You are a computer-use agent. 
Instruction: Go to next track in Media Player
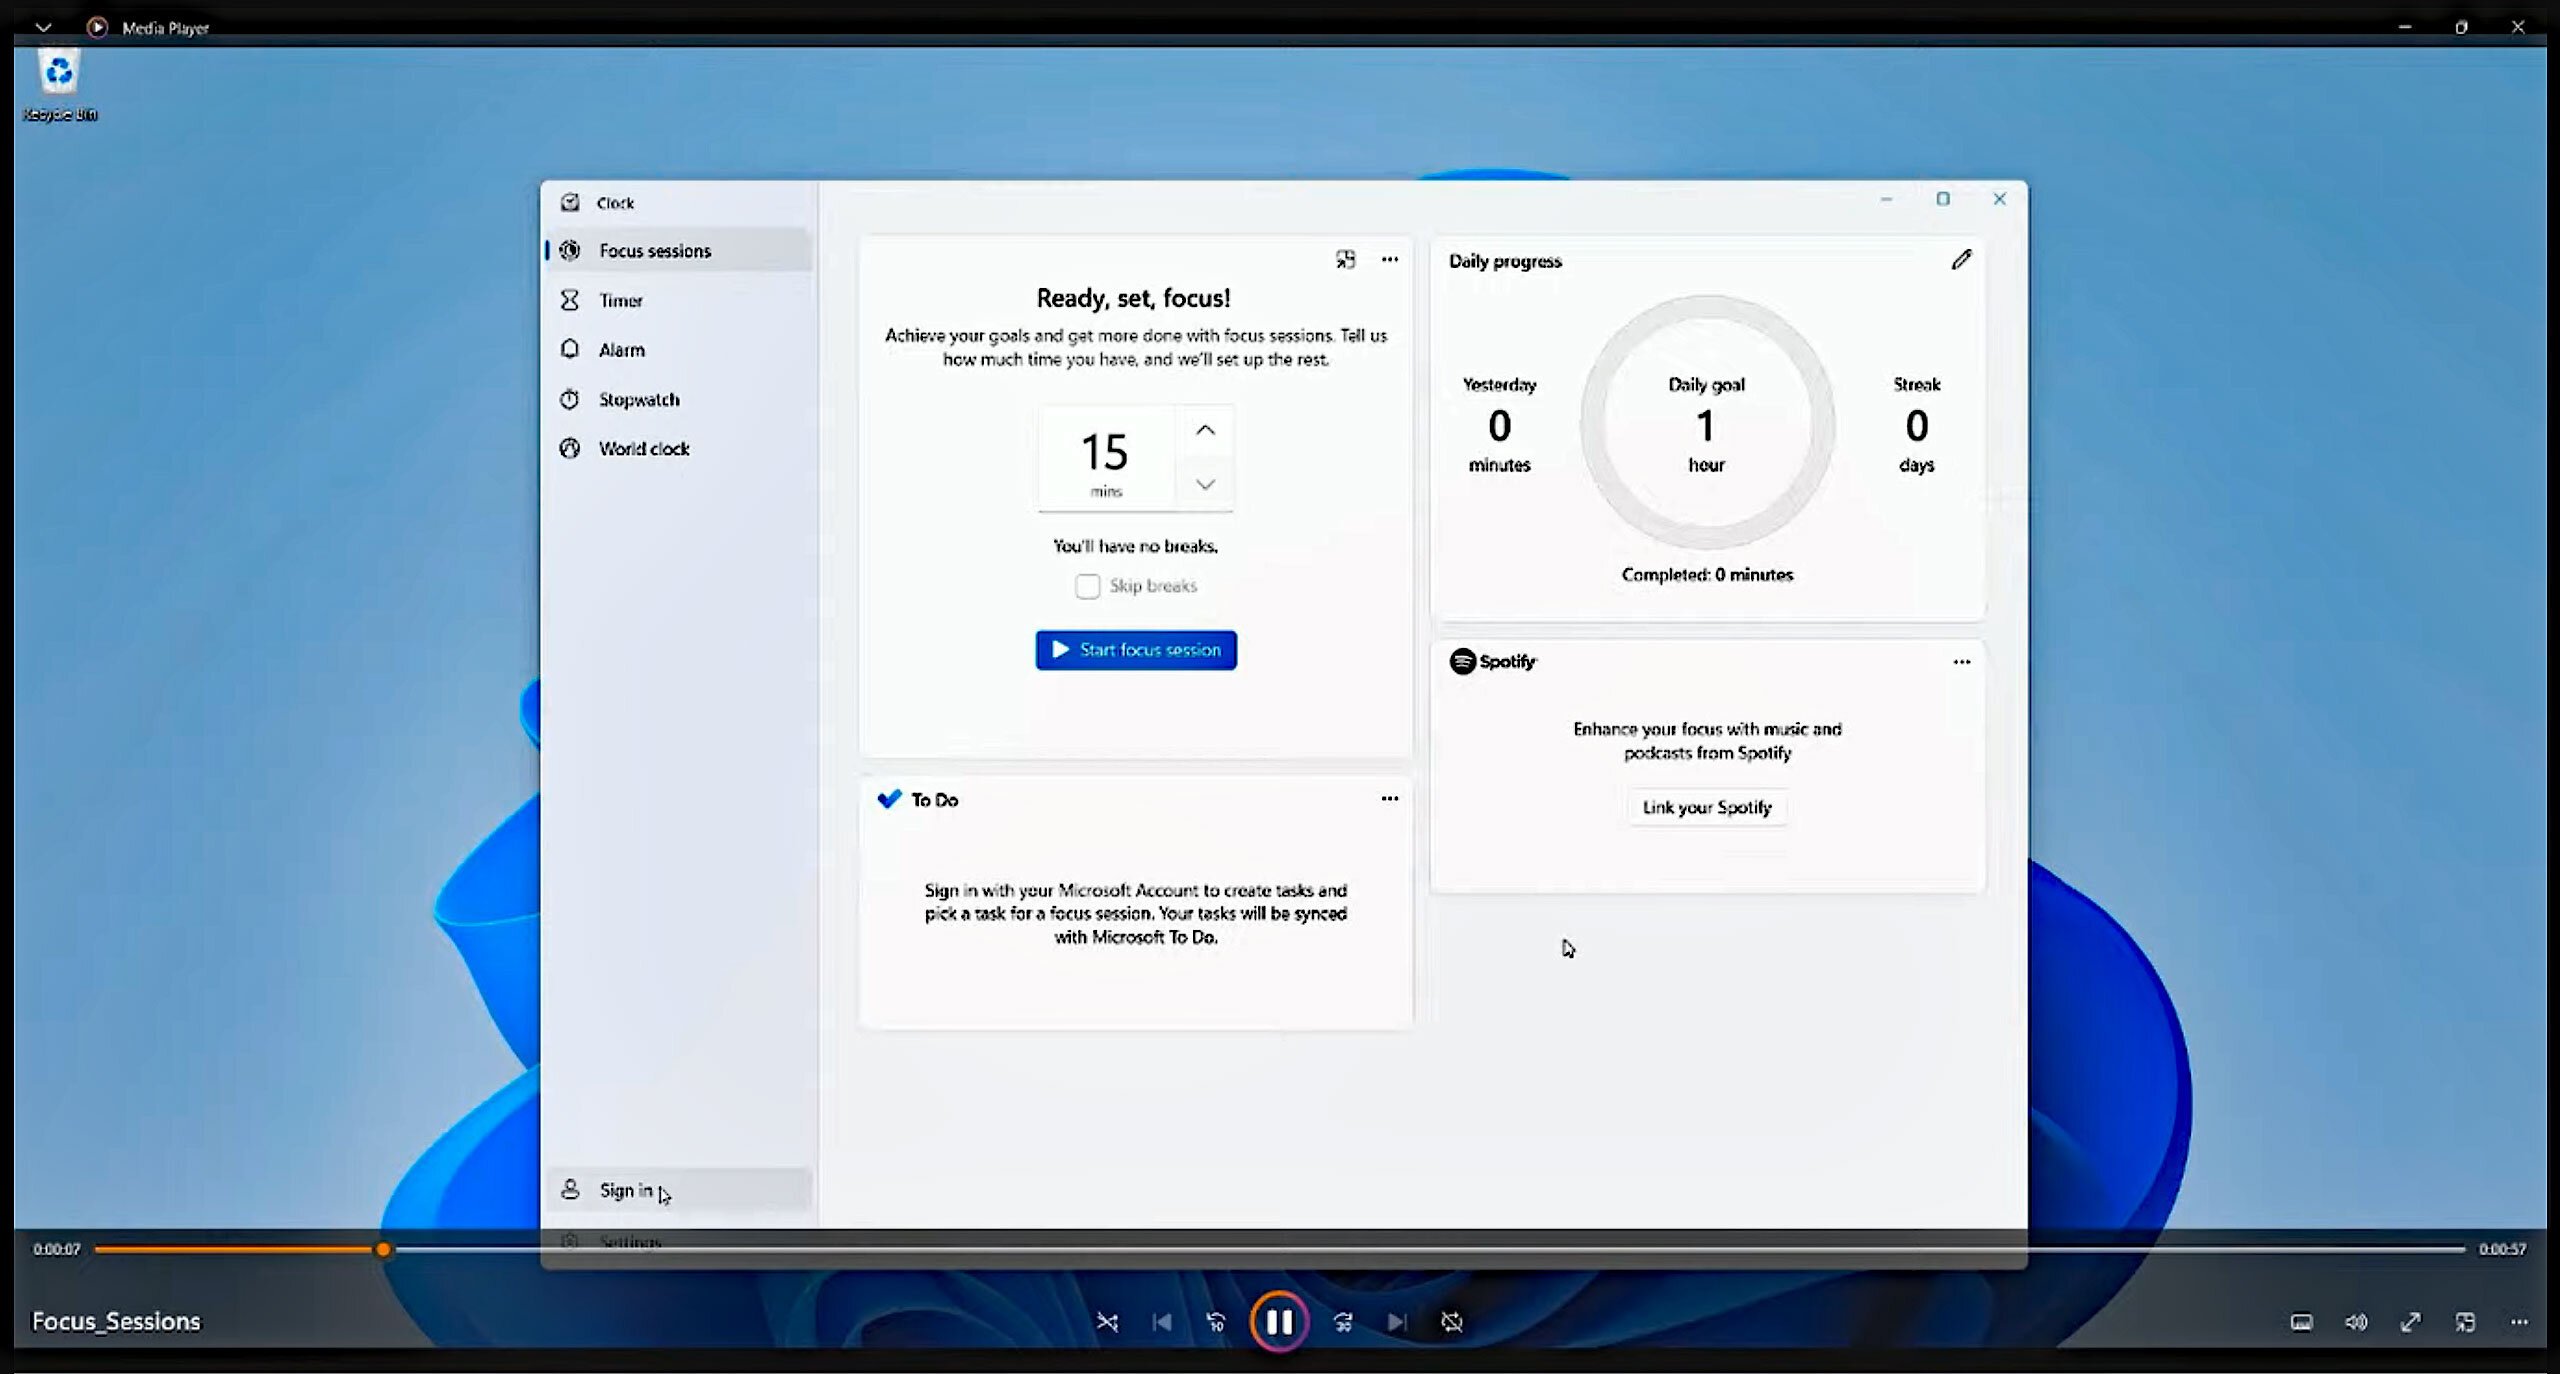click(x=1397, y=1322)
